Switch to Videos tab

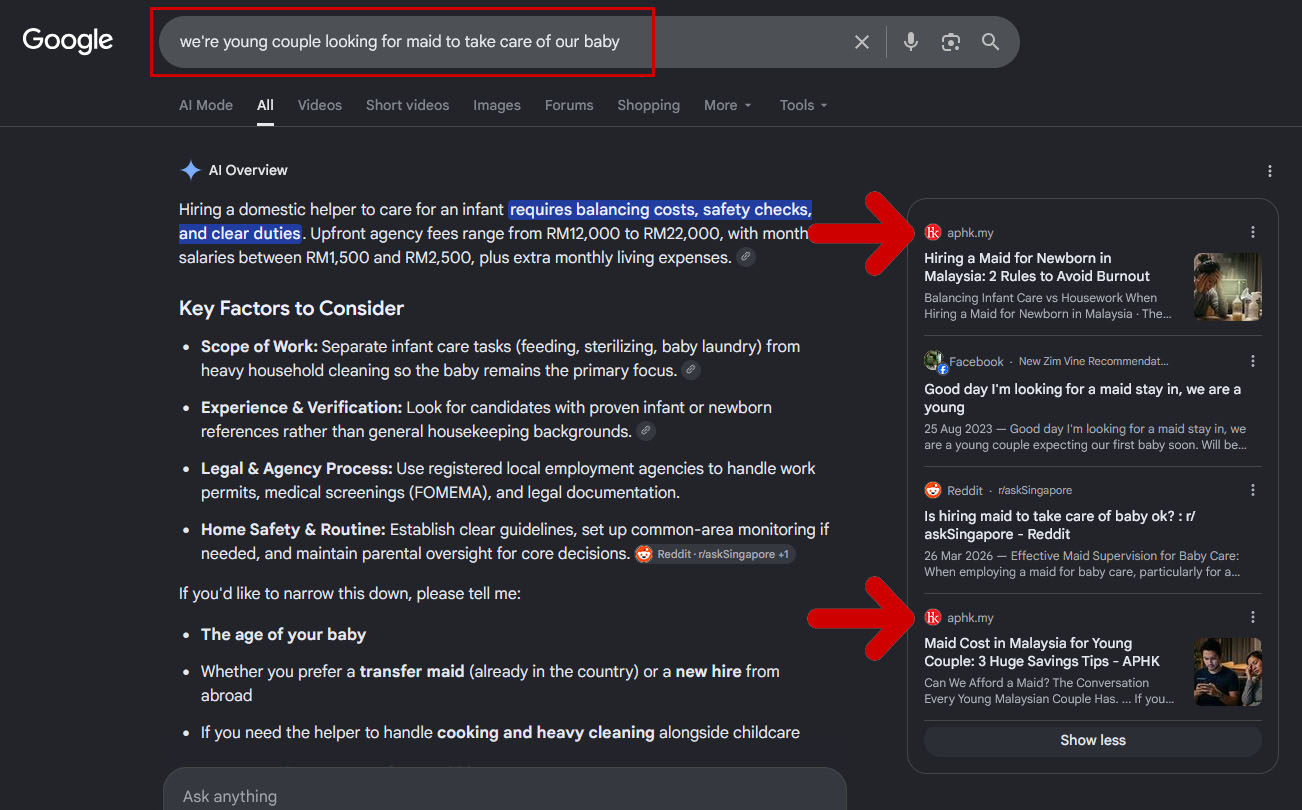pos(320,105)
